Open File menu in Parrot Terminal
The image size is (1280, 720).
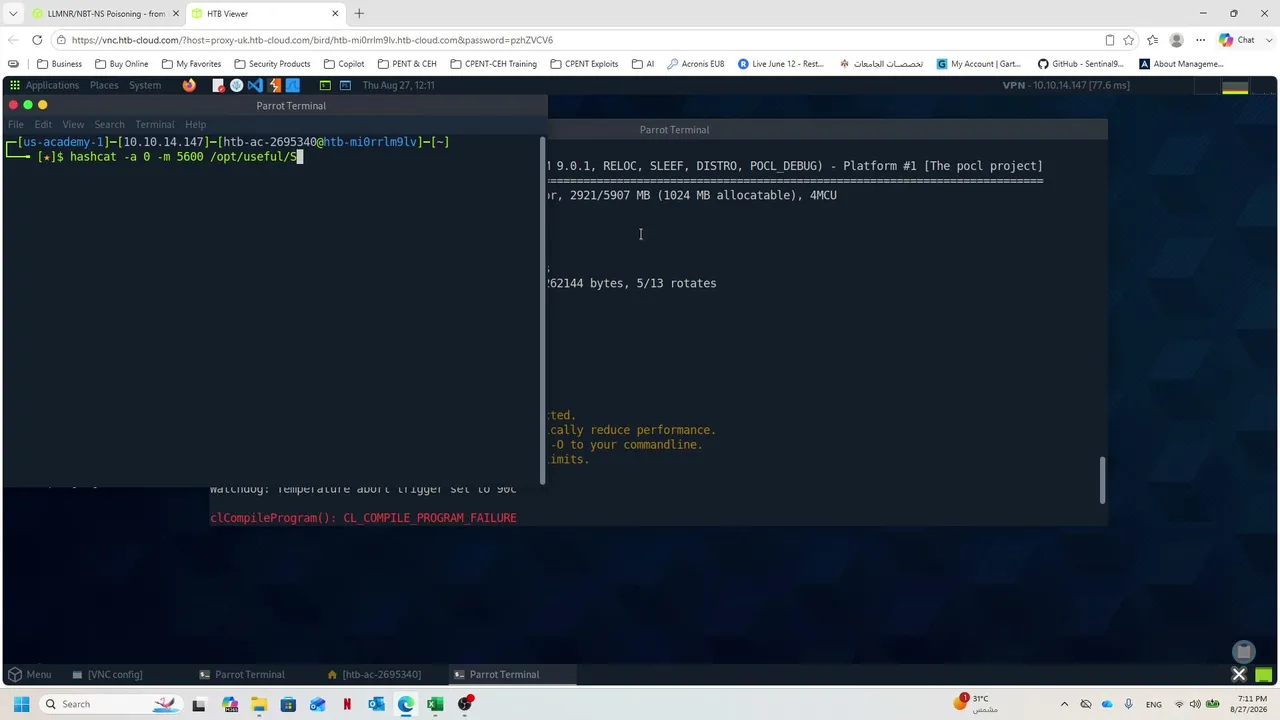coord(16,124)
